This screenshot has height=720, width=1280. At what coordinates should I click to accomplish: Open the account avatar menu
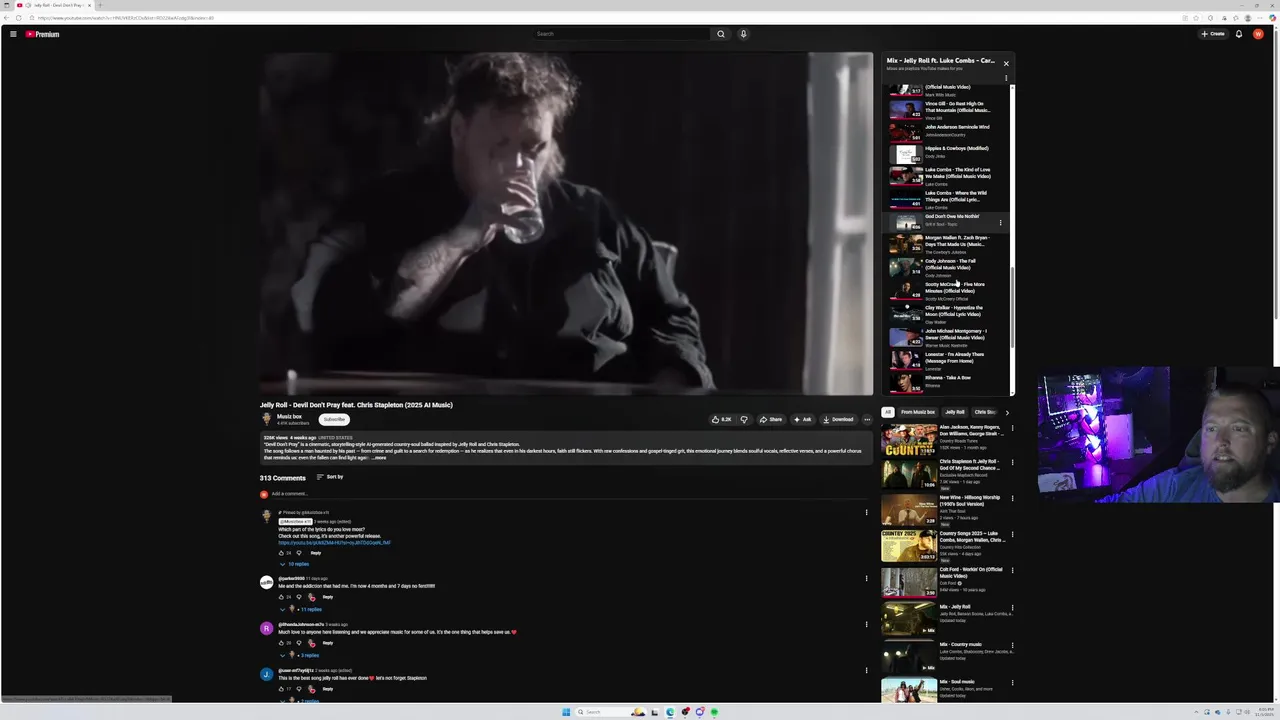[x=1258, y=34]
